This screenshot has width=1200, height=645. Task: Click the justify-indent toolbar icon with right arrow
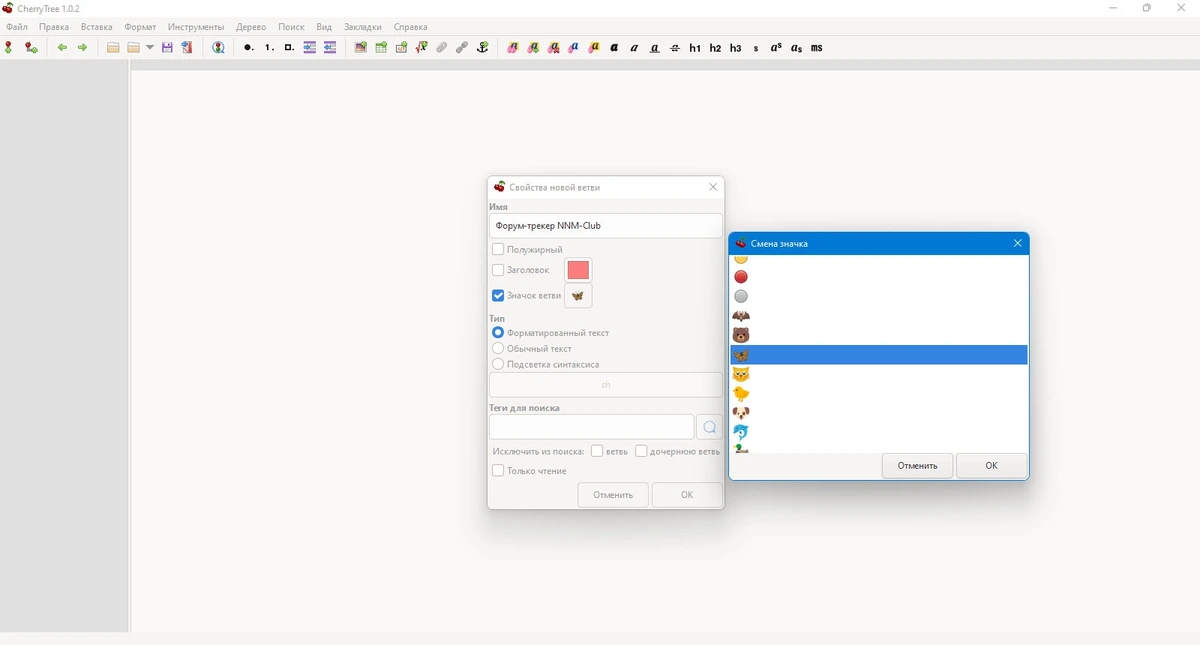click(310, 48)
